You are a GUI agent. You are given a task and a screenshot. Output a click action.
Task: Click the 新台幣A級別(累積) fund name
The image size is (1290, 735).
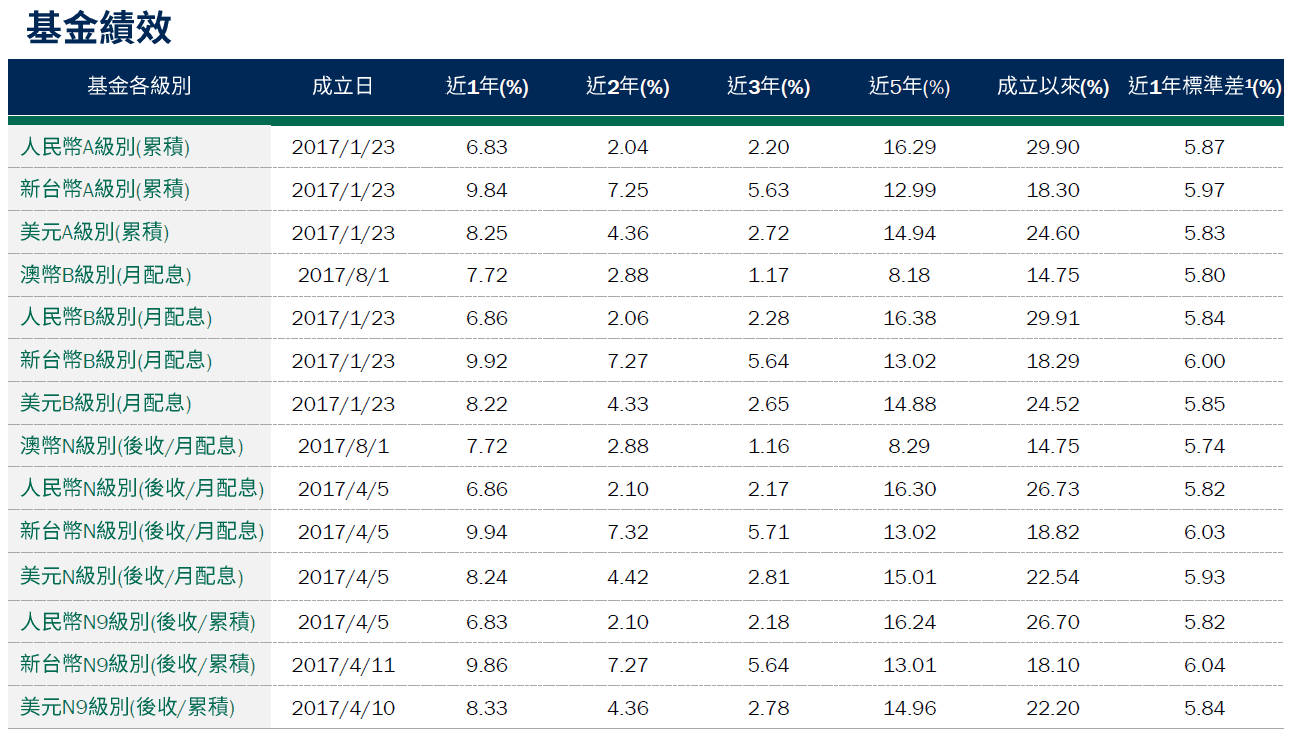(x=105, y=189)
